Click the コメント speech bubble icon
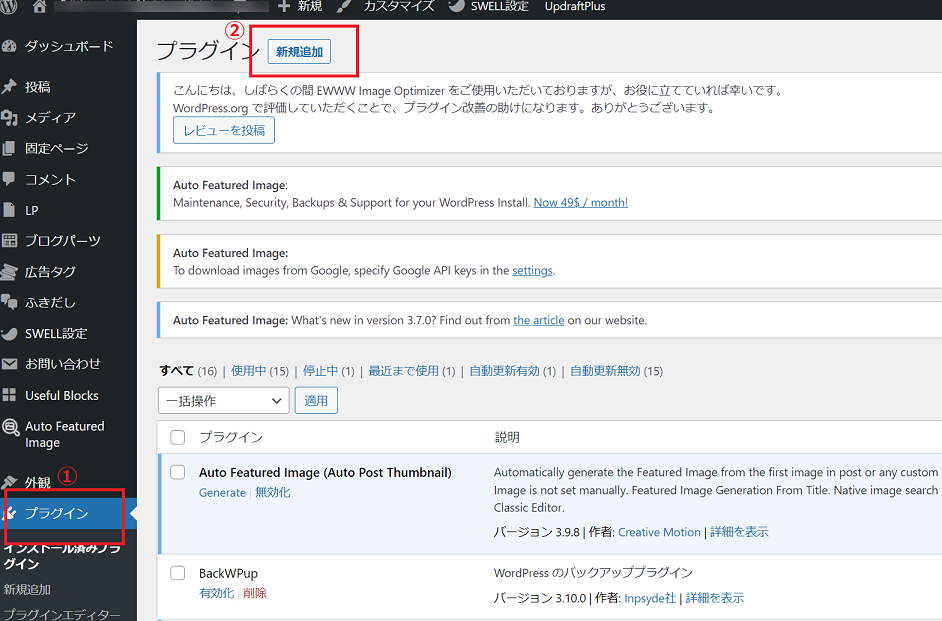 point(9,178)
